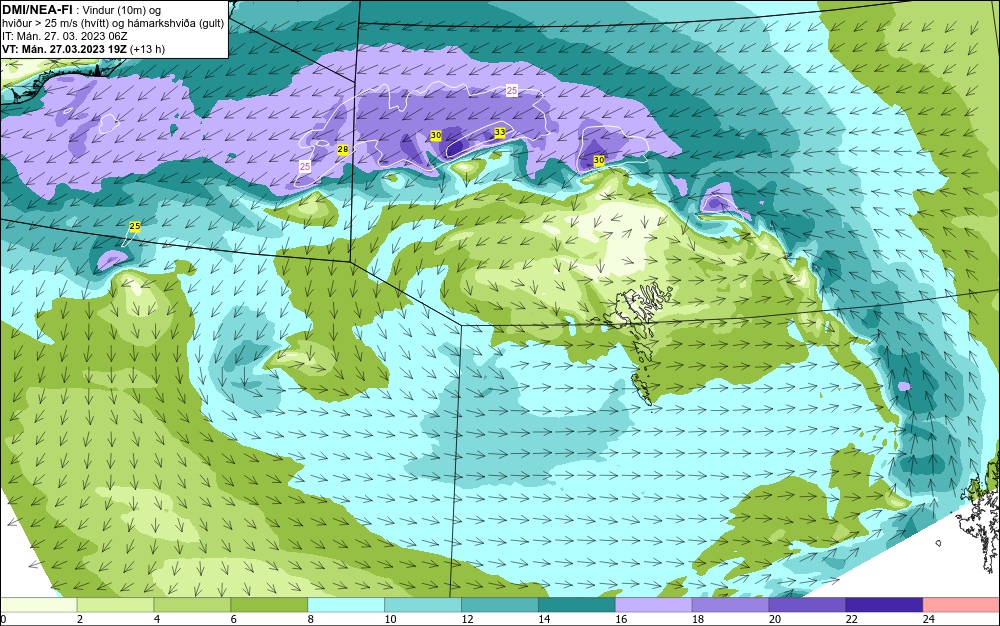The image size is (1000, 626).
Task: Click the yellow 25 gust label
Action: [x=135, y=226]
